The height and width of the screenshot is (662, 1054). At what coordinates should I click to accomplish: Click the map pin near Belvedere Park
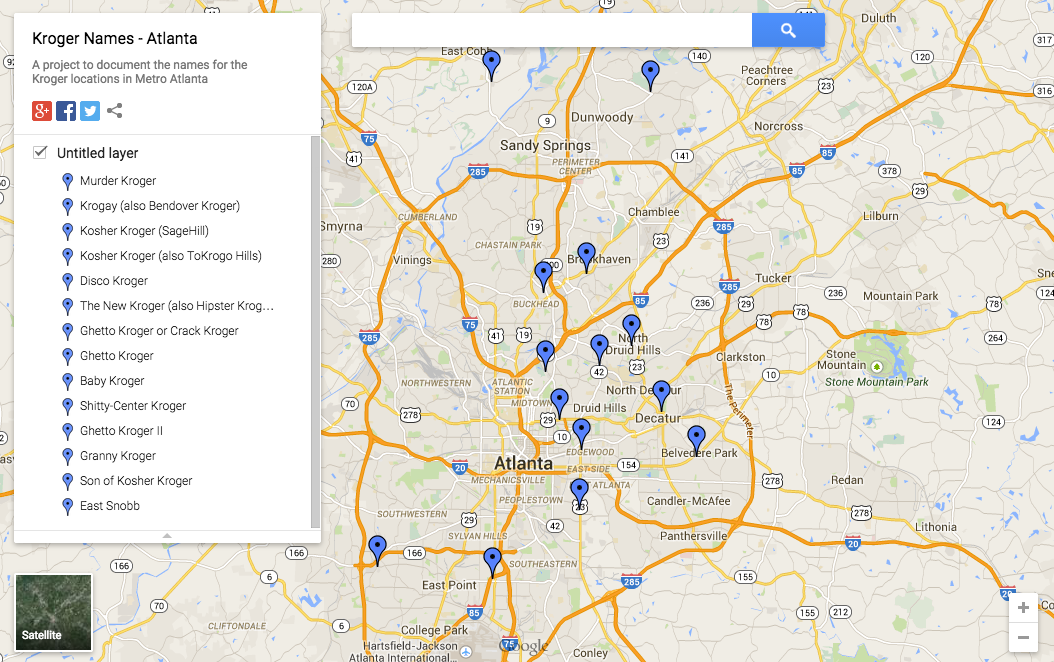tap(696, 438)
